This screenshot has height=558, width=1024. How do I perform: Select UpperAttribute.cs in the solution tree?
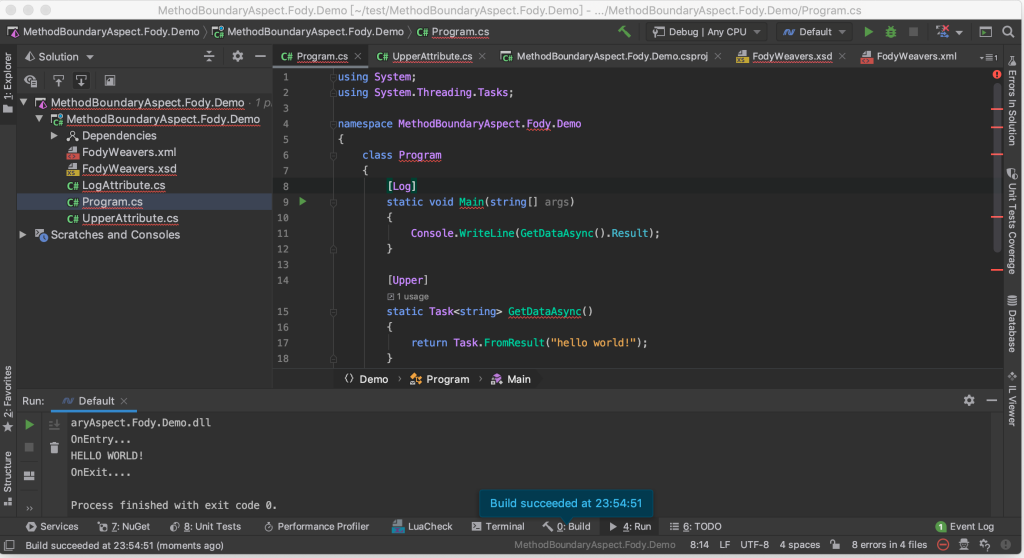[x=130, y=218]
